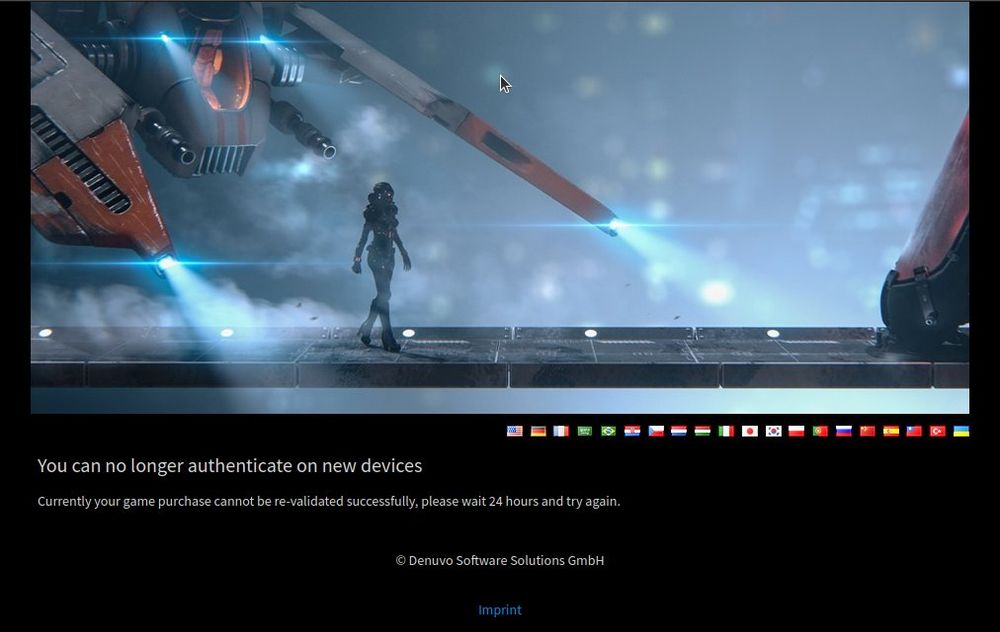
Task: Pick the Brazilian flag language
Action: [608, 431]
